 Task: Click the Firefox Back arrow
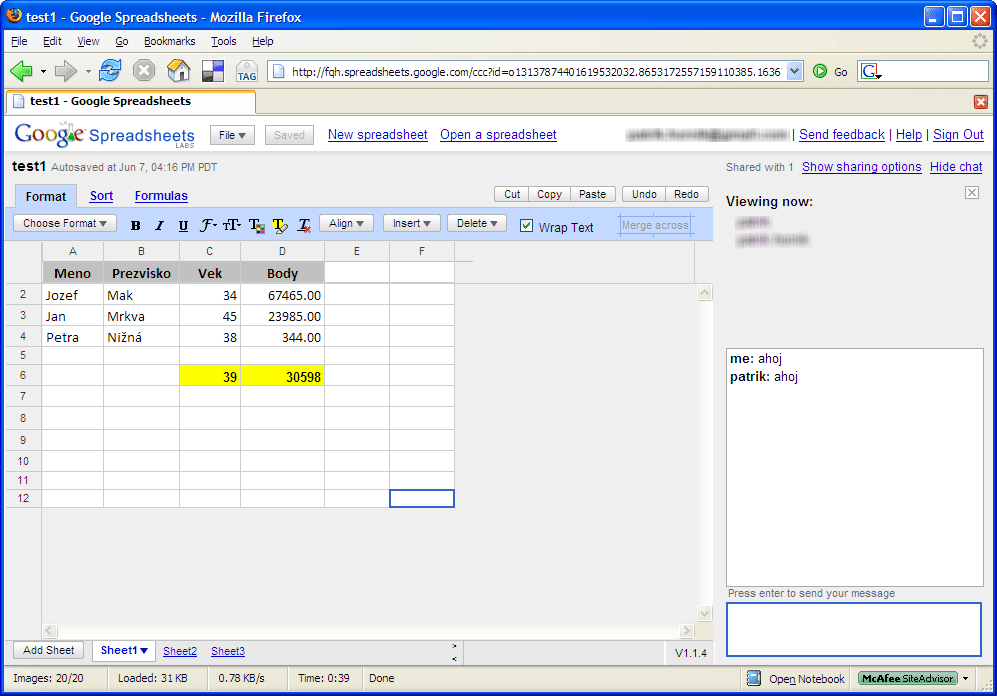(22, 71)
